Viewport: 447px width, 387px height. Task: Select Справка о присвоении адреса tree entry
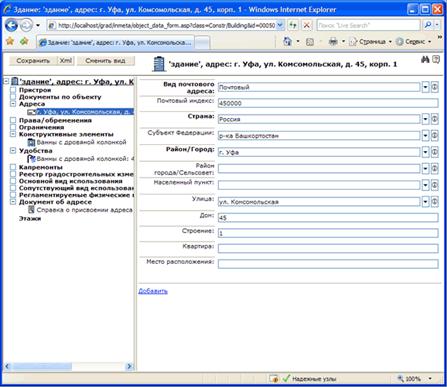tap(84, 210)
